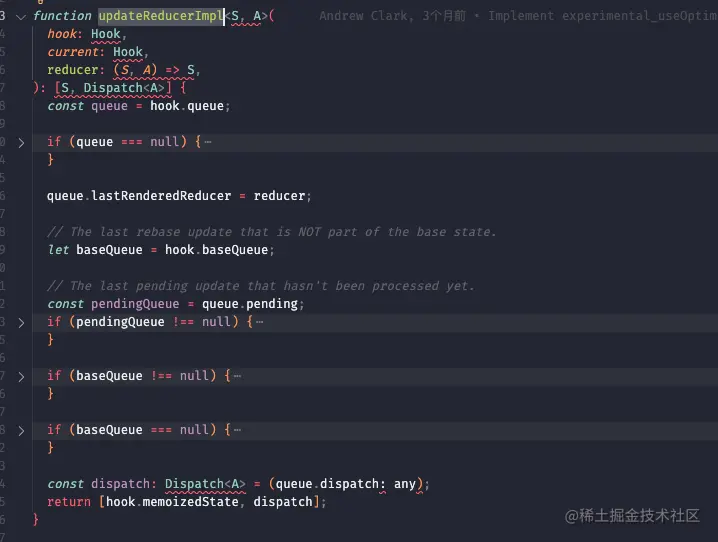The height and width of the screenshot is (542, 718).
Task: Click the fold ellipsis after 'baseQueue !== null) {'
Action: tap(237, 376)
